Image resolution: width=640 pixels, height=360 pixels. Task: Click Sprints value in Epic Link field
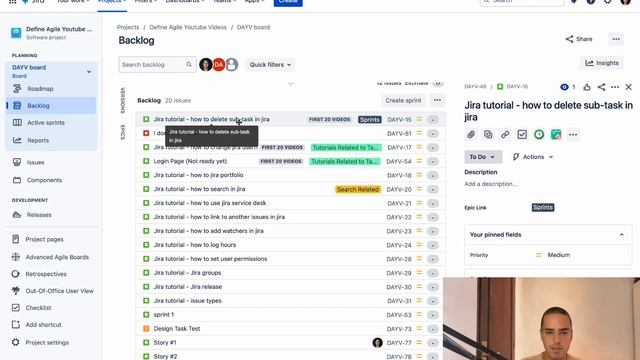(x=543, y=207)
